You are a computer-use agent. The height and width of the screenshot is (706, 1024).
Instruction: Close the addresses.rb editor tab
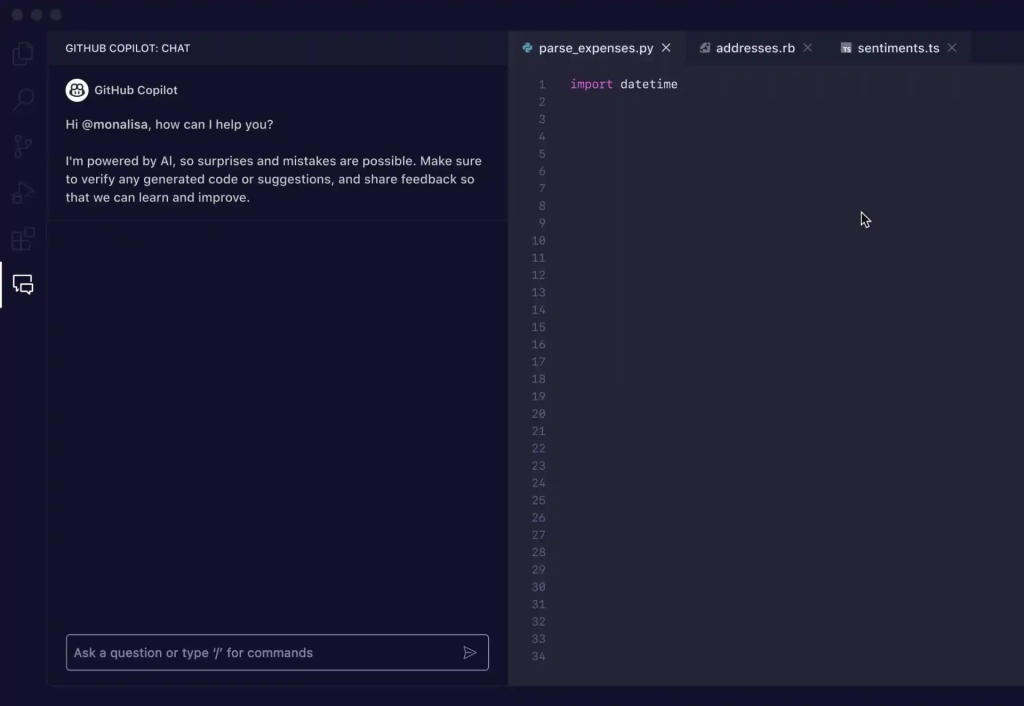(x=808, y=48)
